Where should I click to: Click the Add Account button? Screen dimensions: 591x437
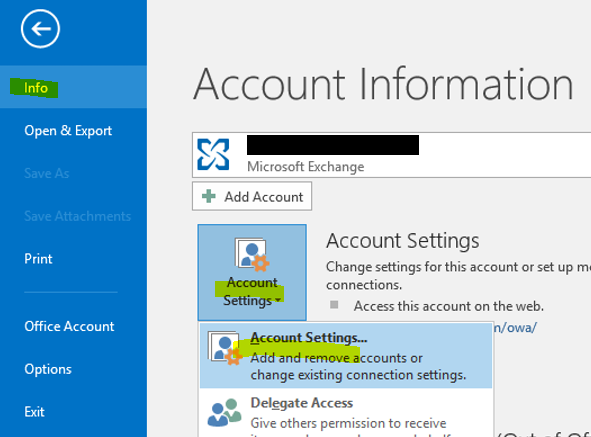coord(252,196)
